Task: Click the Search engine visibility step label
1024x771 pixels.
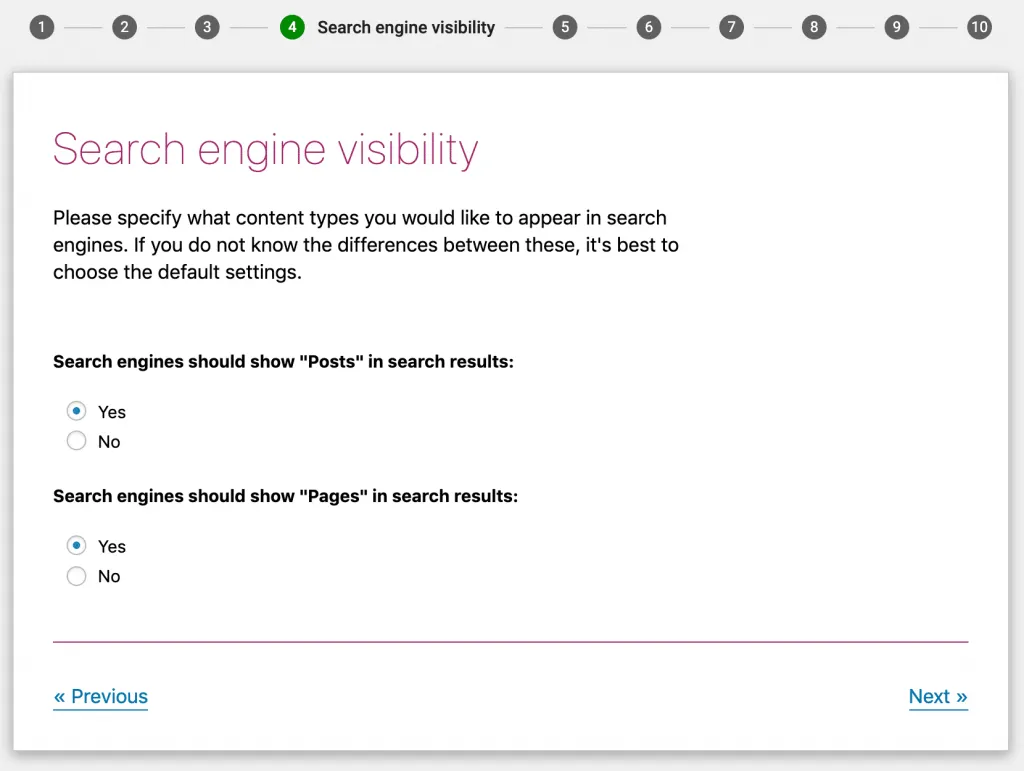Action: pyautogui.click(x=406, y=27)
